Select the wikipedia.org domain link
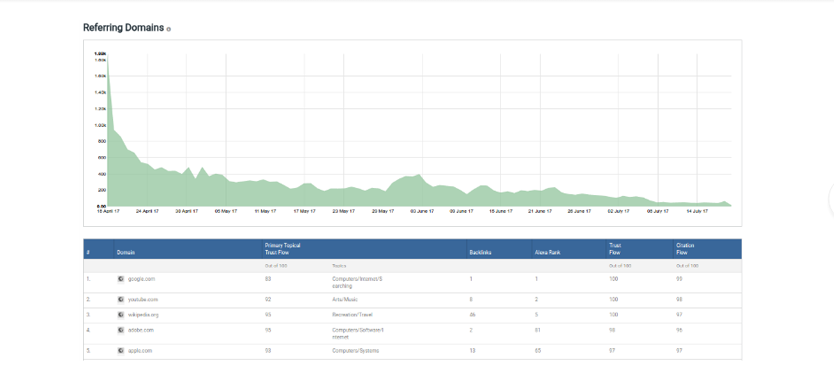834x377 pixels. click(143, 315)
